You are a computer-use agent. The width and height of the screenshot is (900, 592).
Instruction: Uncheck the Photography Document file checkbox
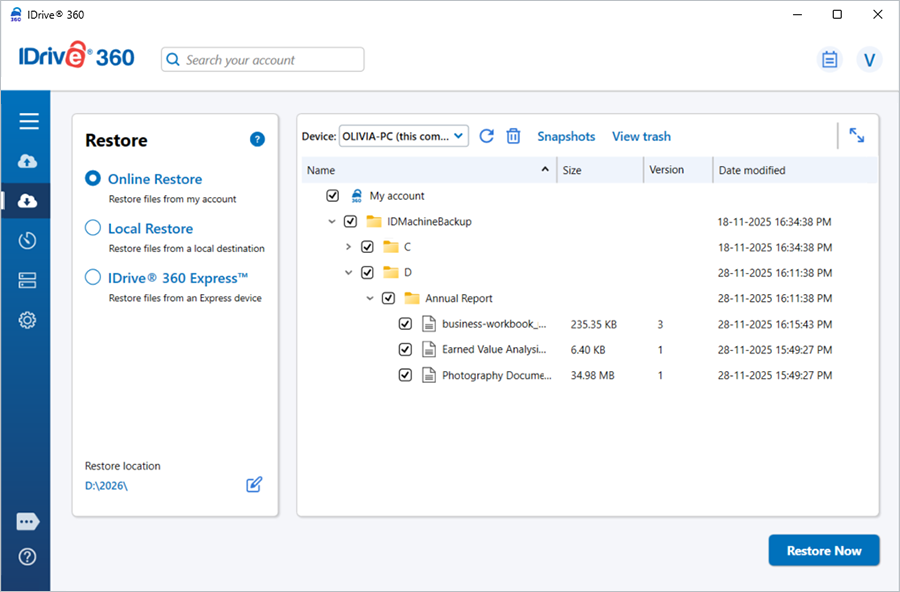[x=405, y=375]
